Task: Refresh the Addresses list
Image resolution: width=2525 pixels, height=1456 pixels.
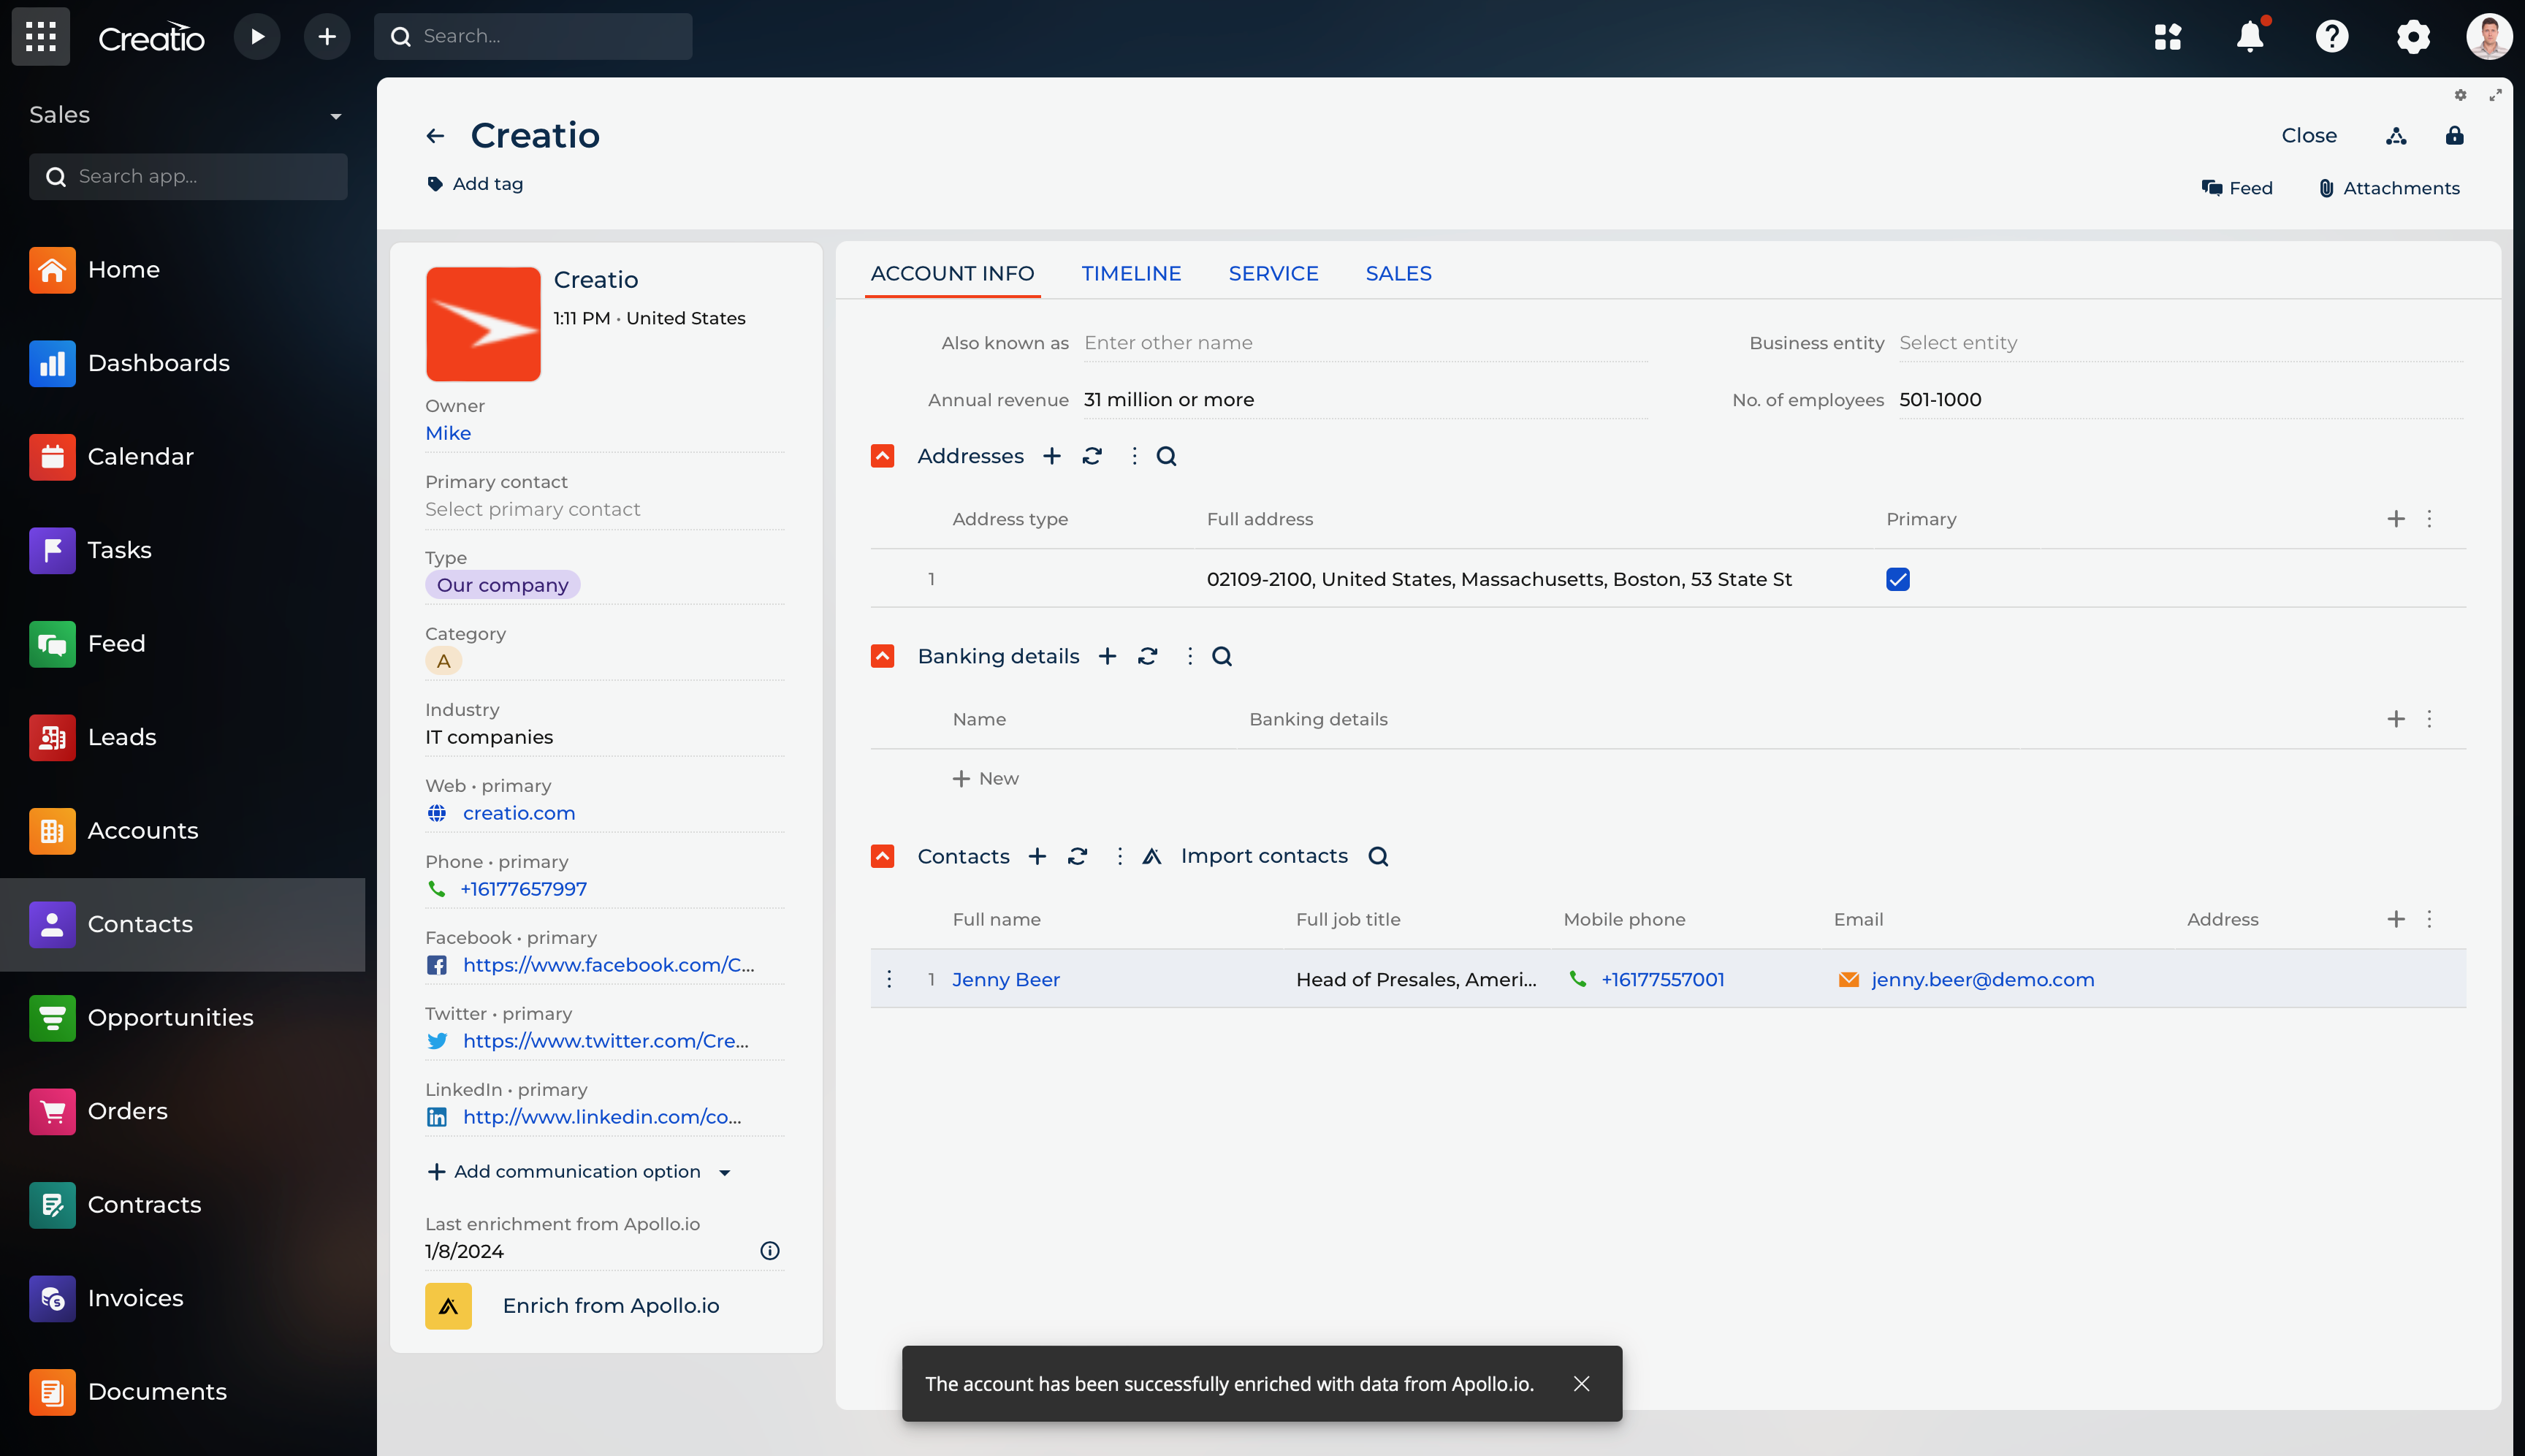Action: pos(1093,456)
